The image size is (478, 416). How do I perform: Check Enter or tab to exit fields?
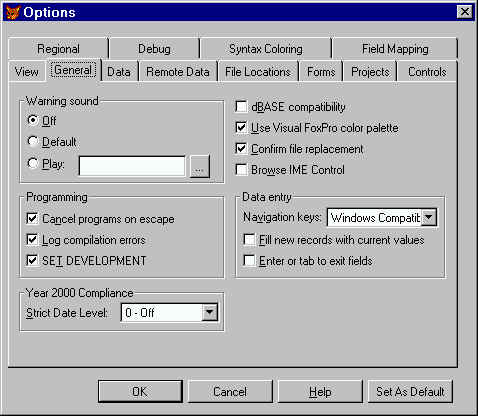249,261
